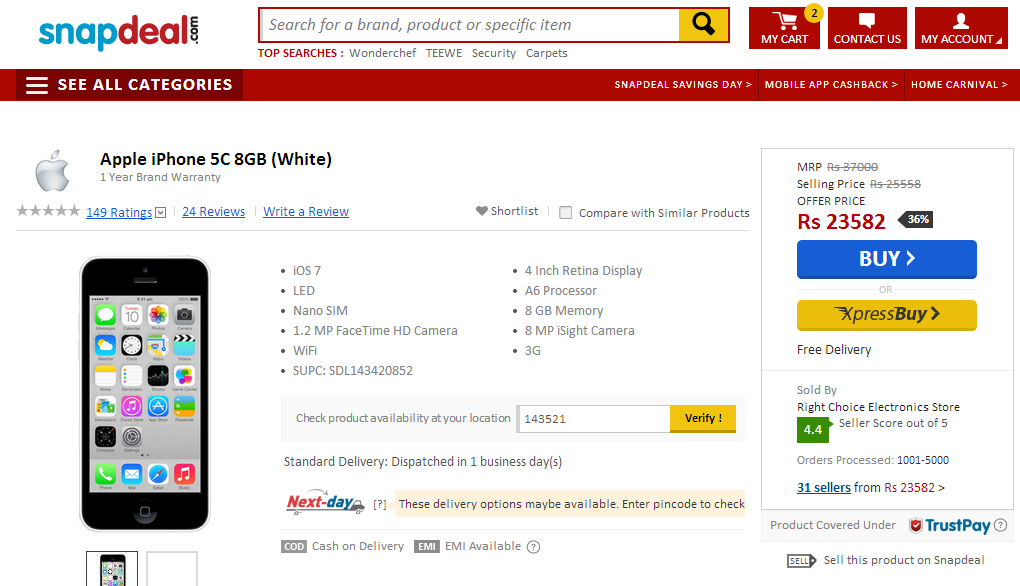Viewport: 1020px width, 586px height.
Task: Click the Apple brand logo
Action: [x=52, y=170]
